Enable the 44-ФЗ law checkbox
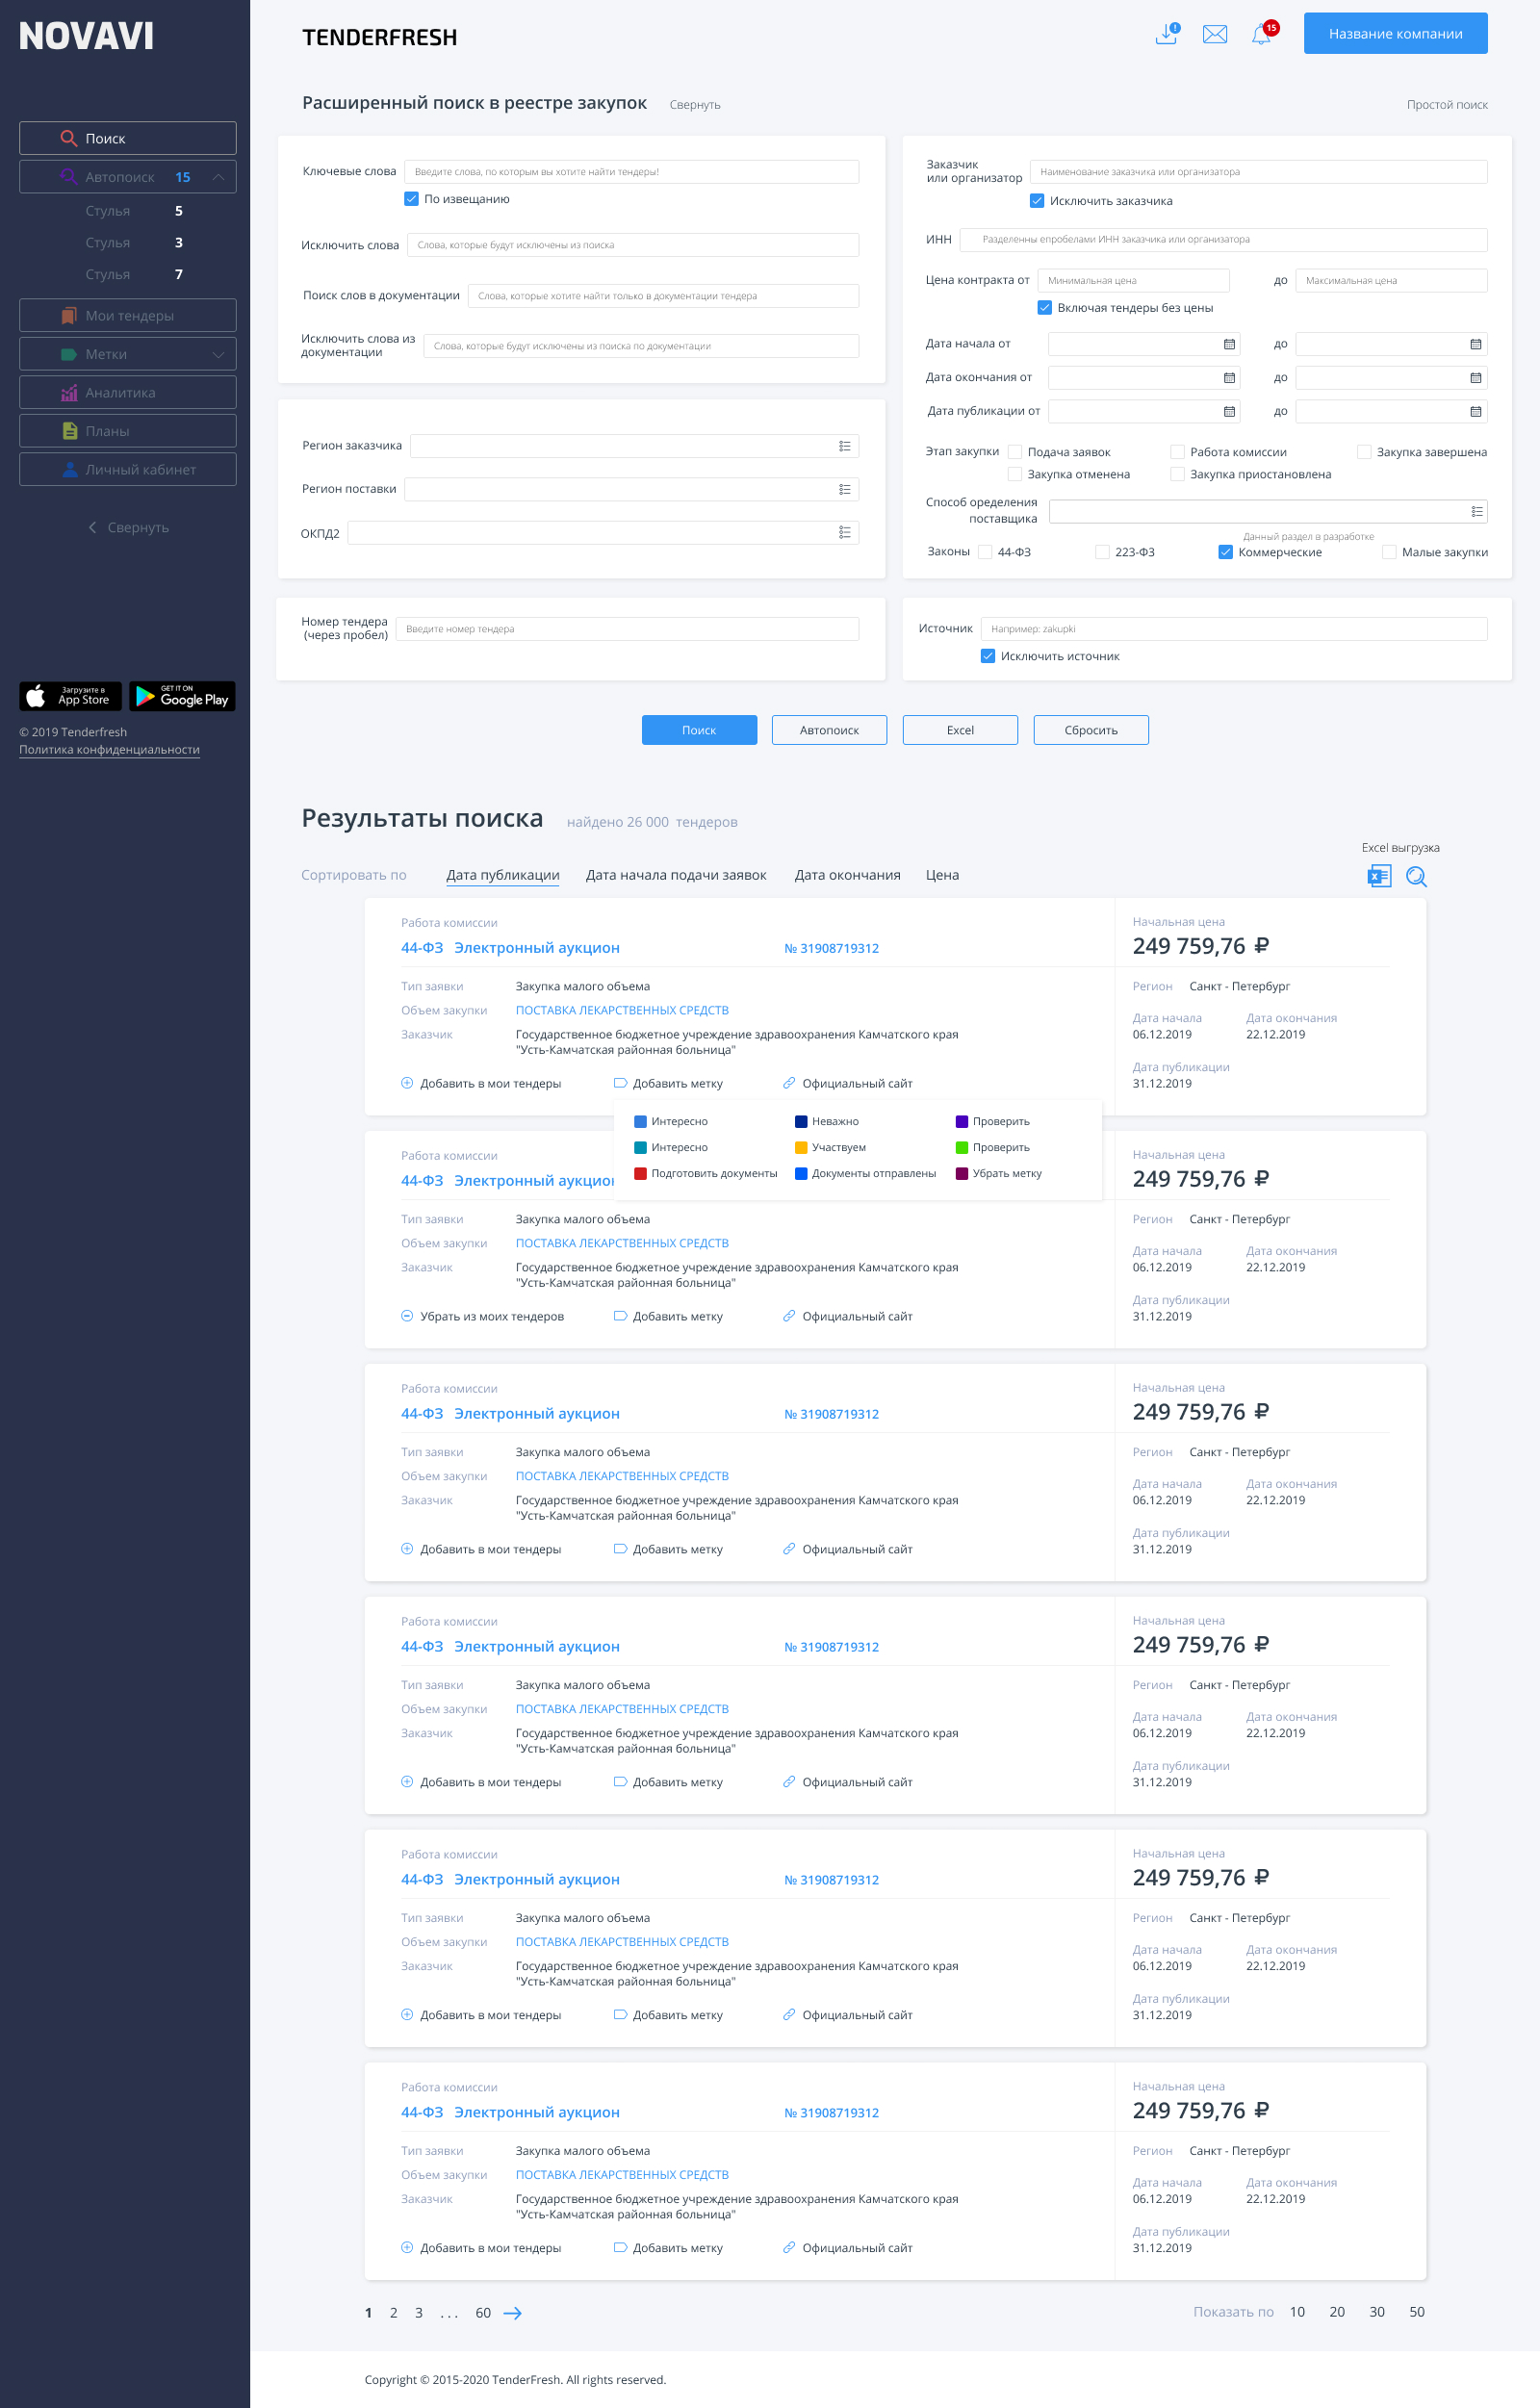Viewport: 1540px width, 2408px height. [985, 552]
